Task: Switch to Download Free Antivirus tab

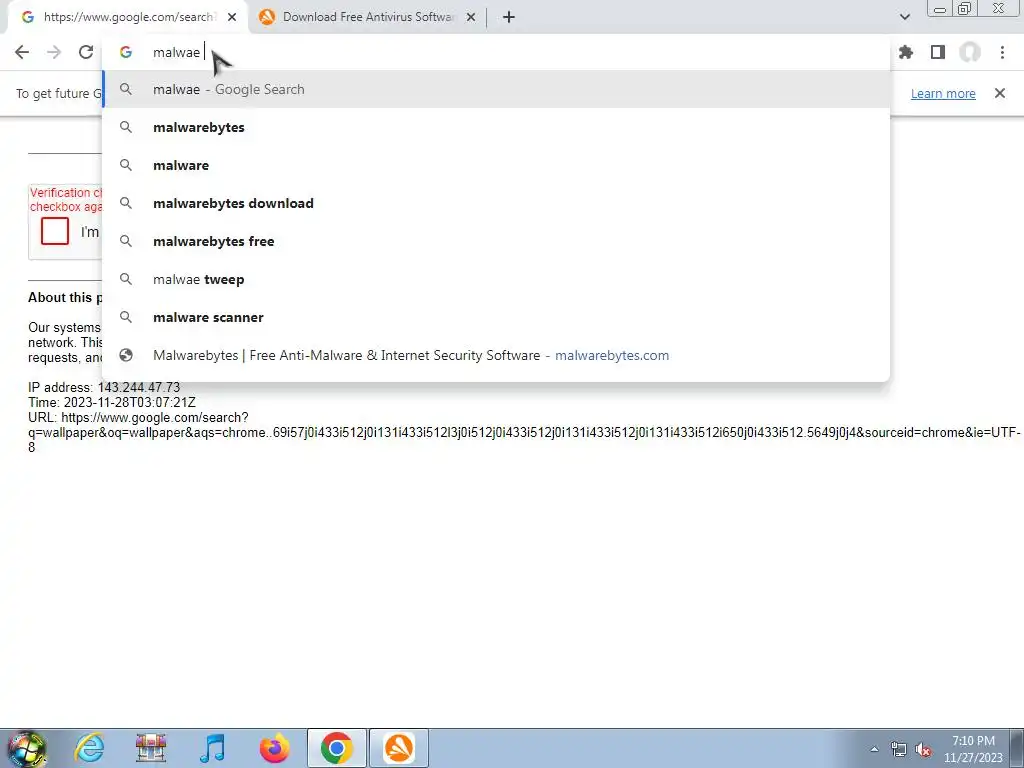Action: pos(368,17)
